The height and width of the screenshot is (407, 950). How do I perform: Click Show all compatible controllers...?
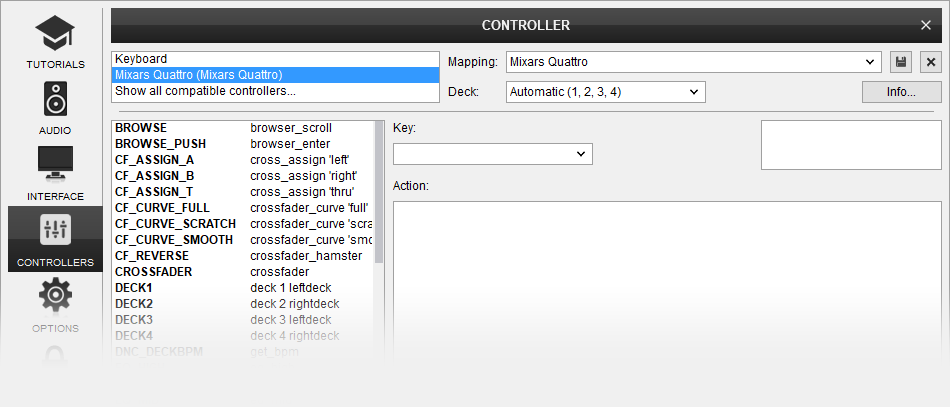click(275, 91)
